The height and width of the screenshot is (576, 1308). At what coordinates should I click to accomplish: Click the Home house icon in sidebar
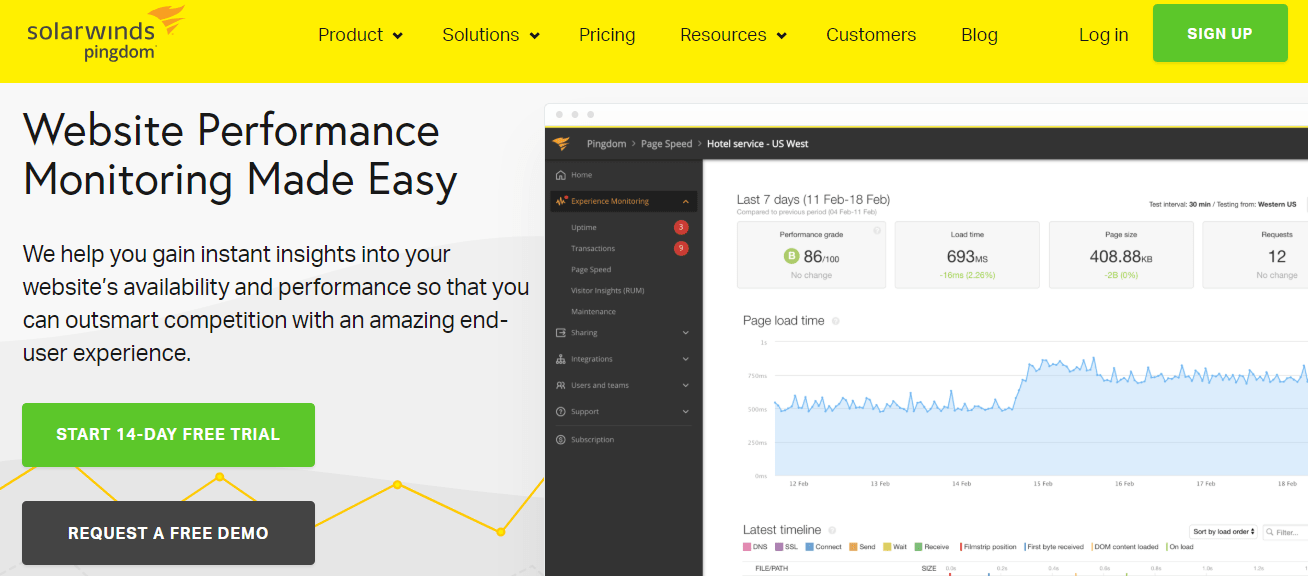coord(561,175)
